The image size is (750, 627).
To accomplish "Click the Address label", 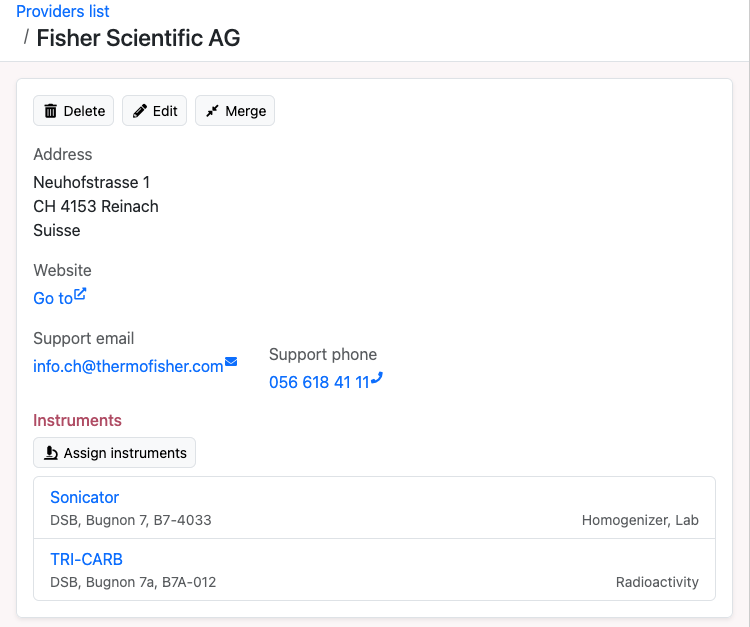I will (x=63, y=154).
